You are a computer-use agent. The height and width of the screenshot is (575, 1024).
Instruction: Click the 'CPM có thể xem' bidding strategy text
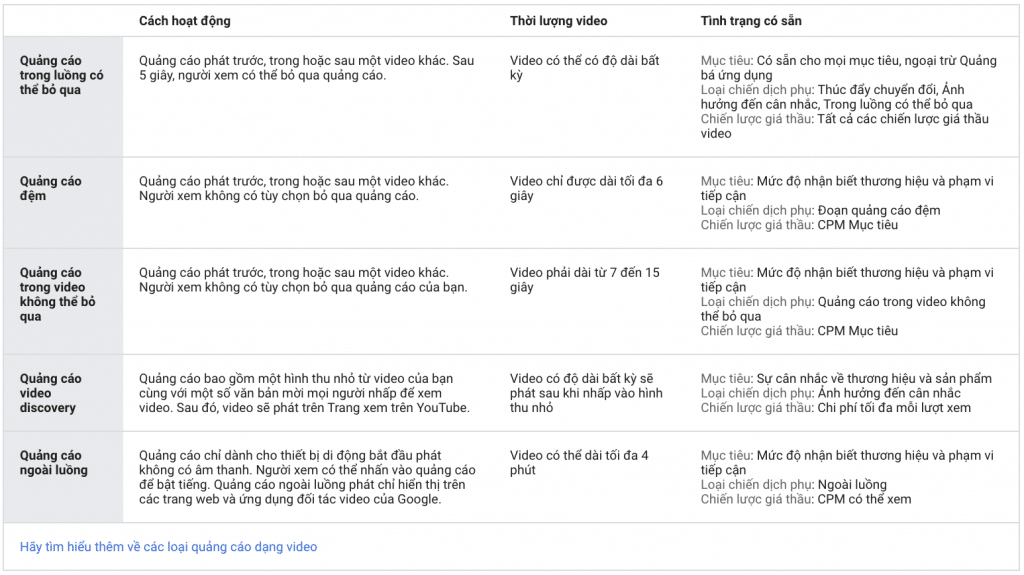click(864, 499)
